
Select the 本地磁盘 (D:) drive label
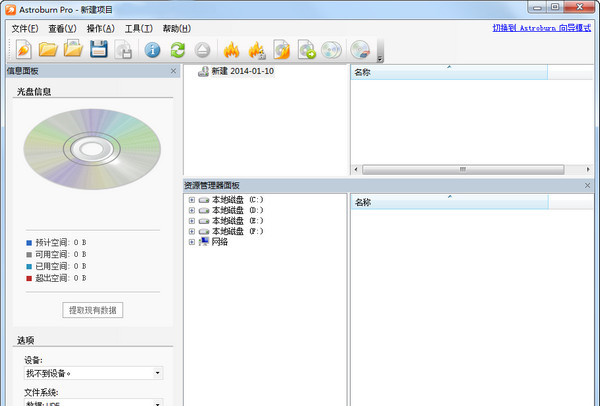238,210
